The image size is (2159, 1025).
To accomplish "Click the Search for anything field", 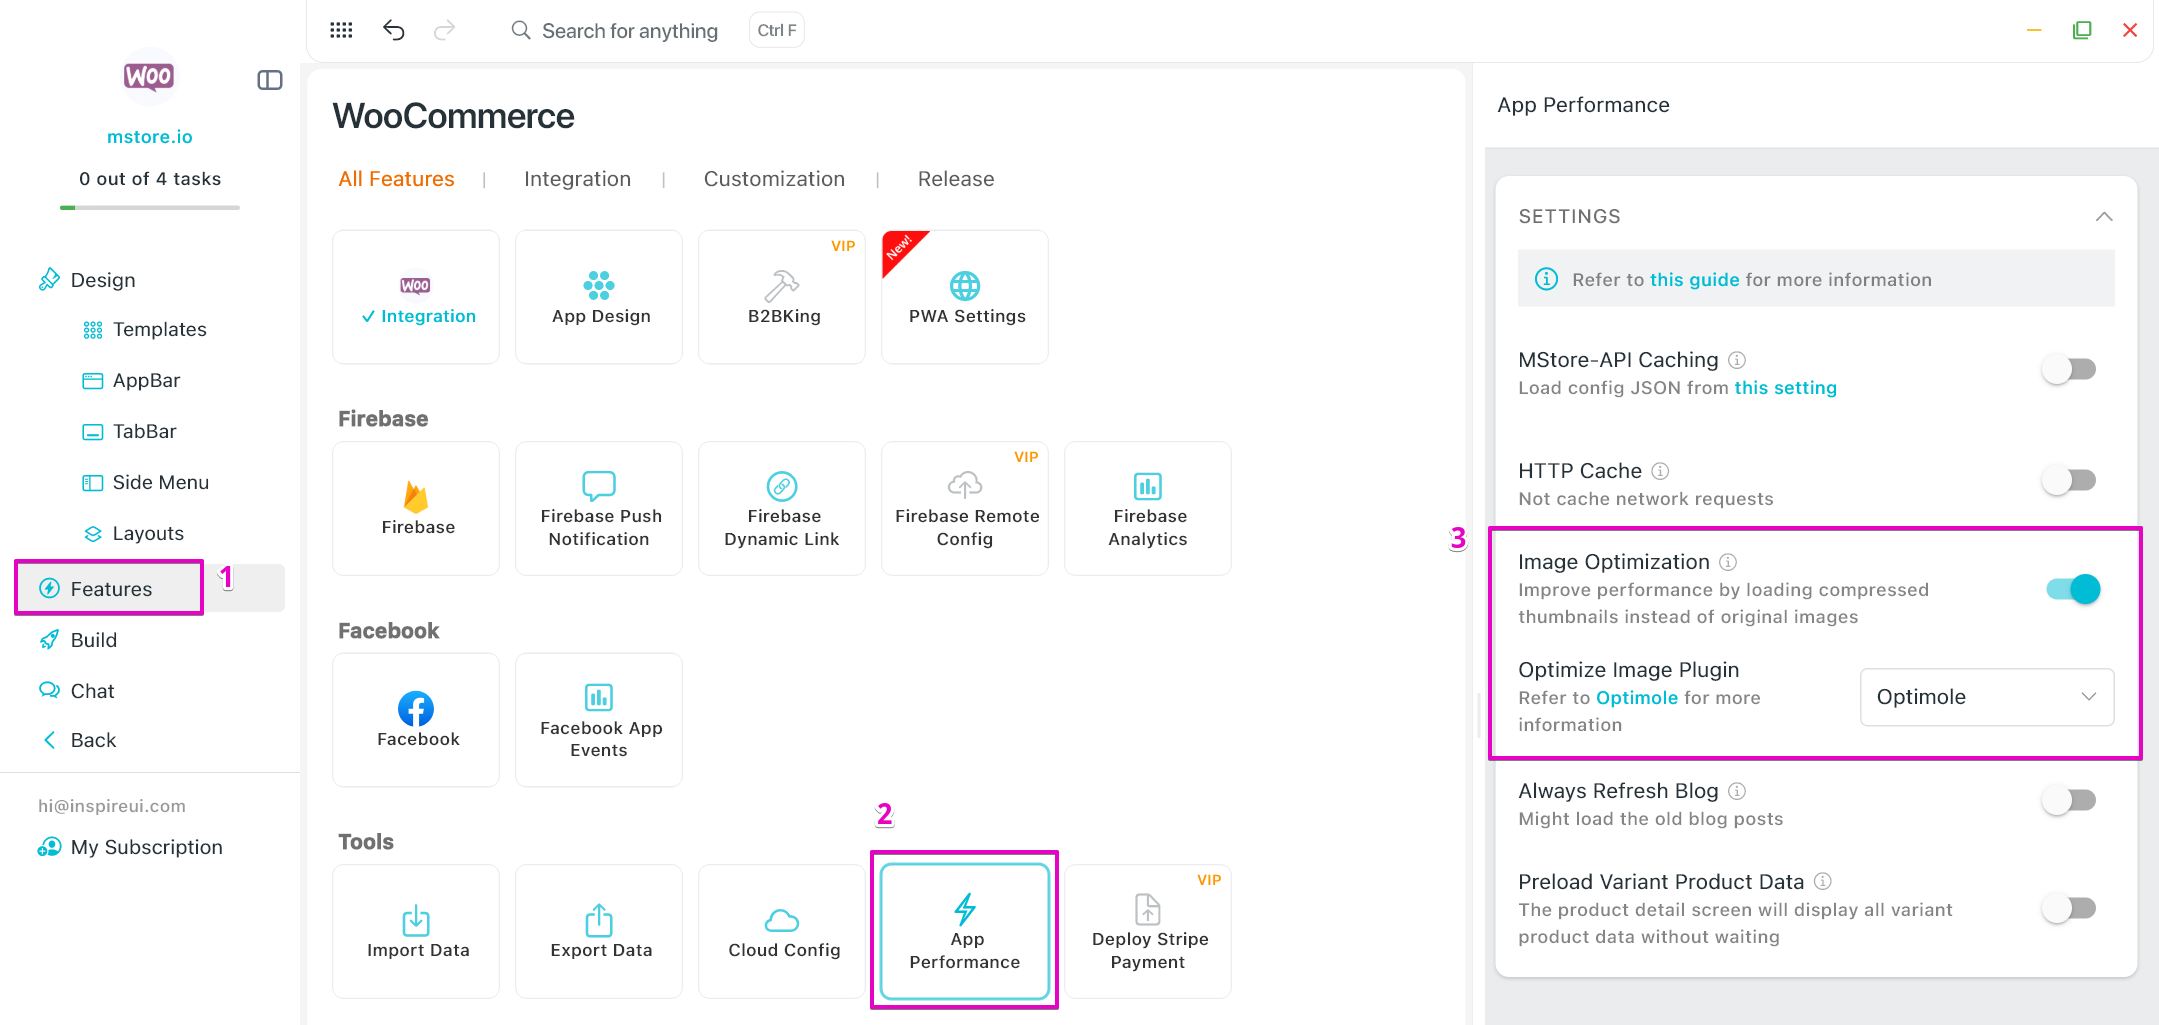I will (629, 31).
